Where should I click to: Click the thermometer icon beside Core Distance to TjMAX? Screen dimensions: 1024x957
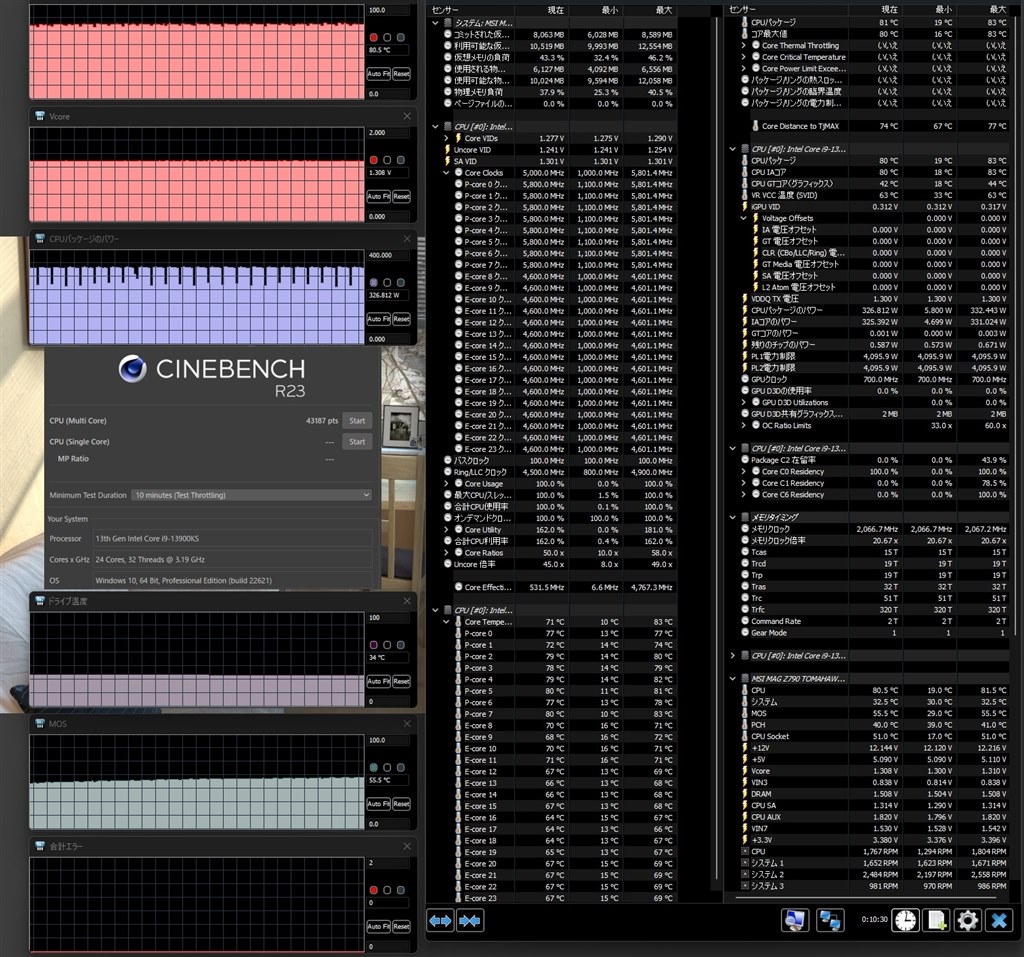coord(756,126)
